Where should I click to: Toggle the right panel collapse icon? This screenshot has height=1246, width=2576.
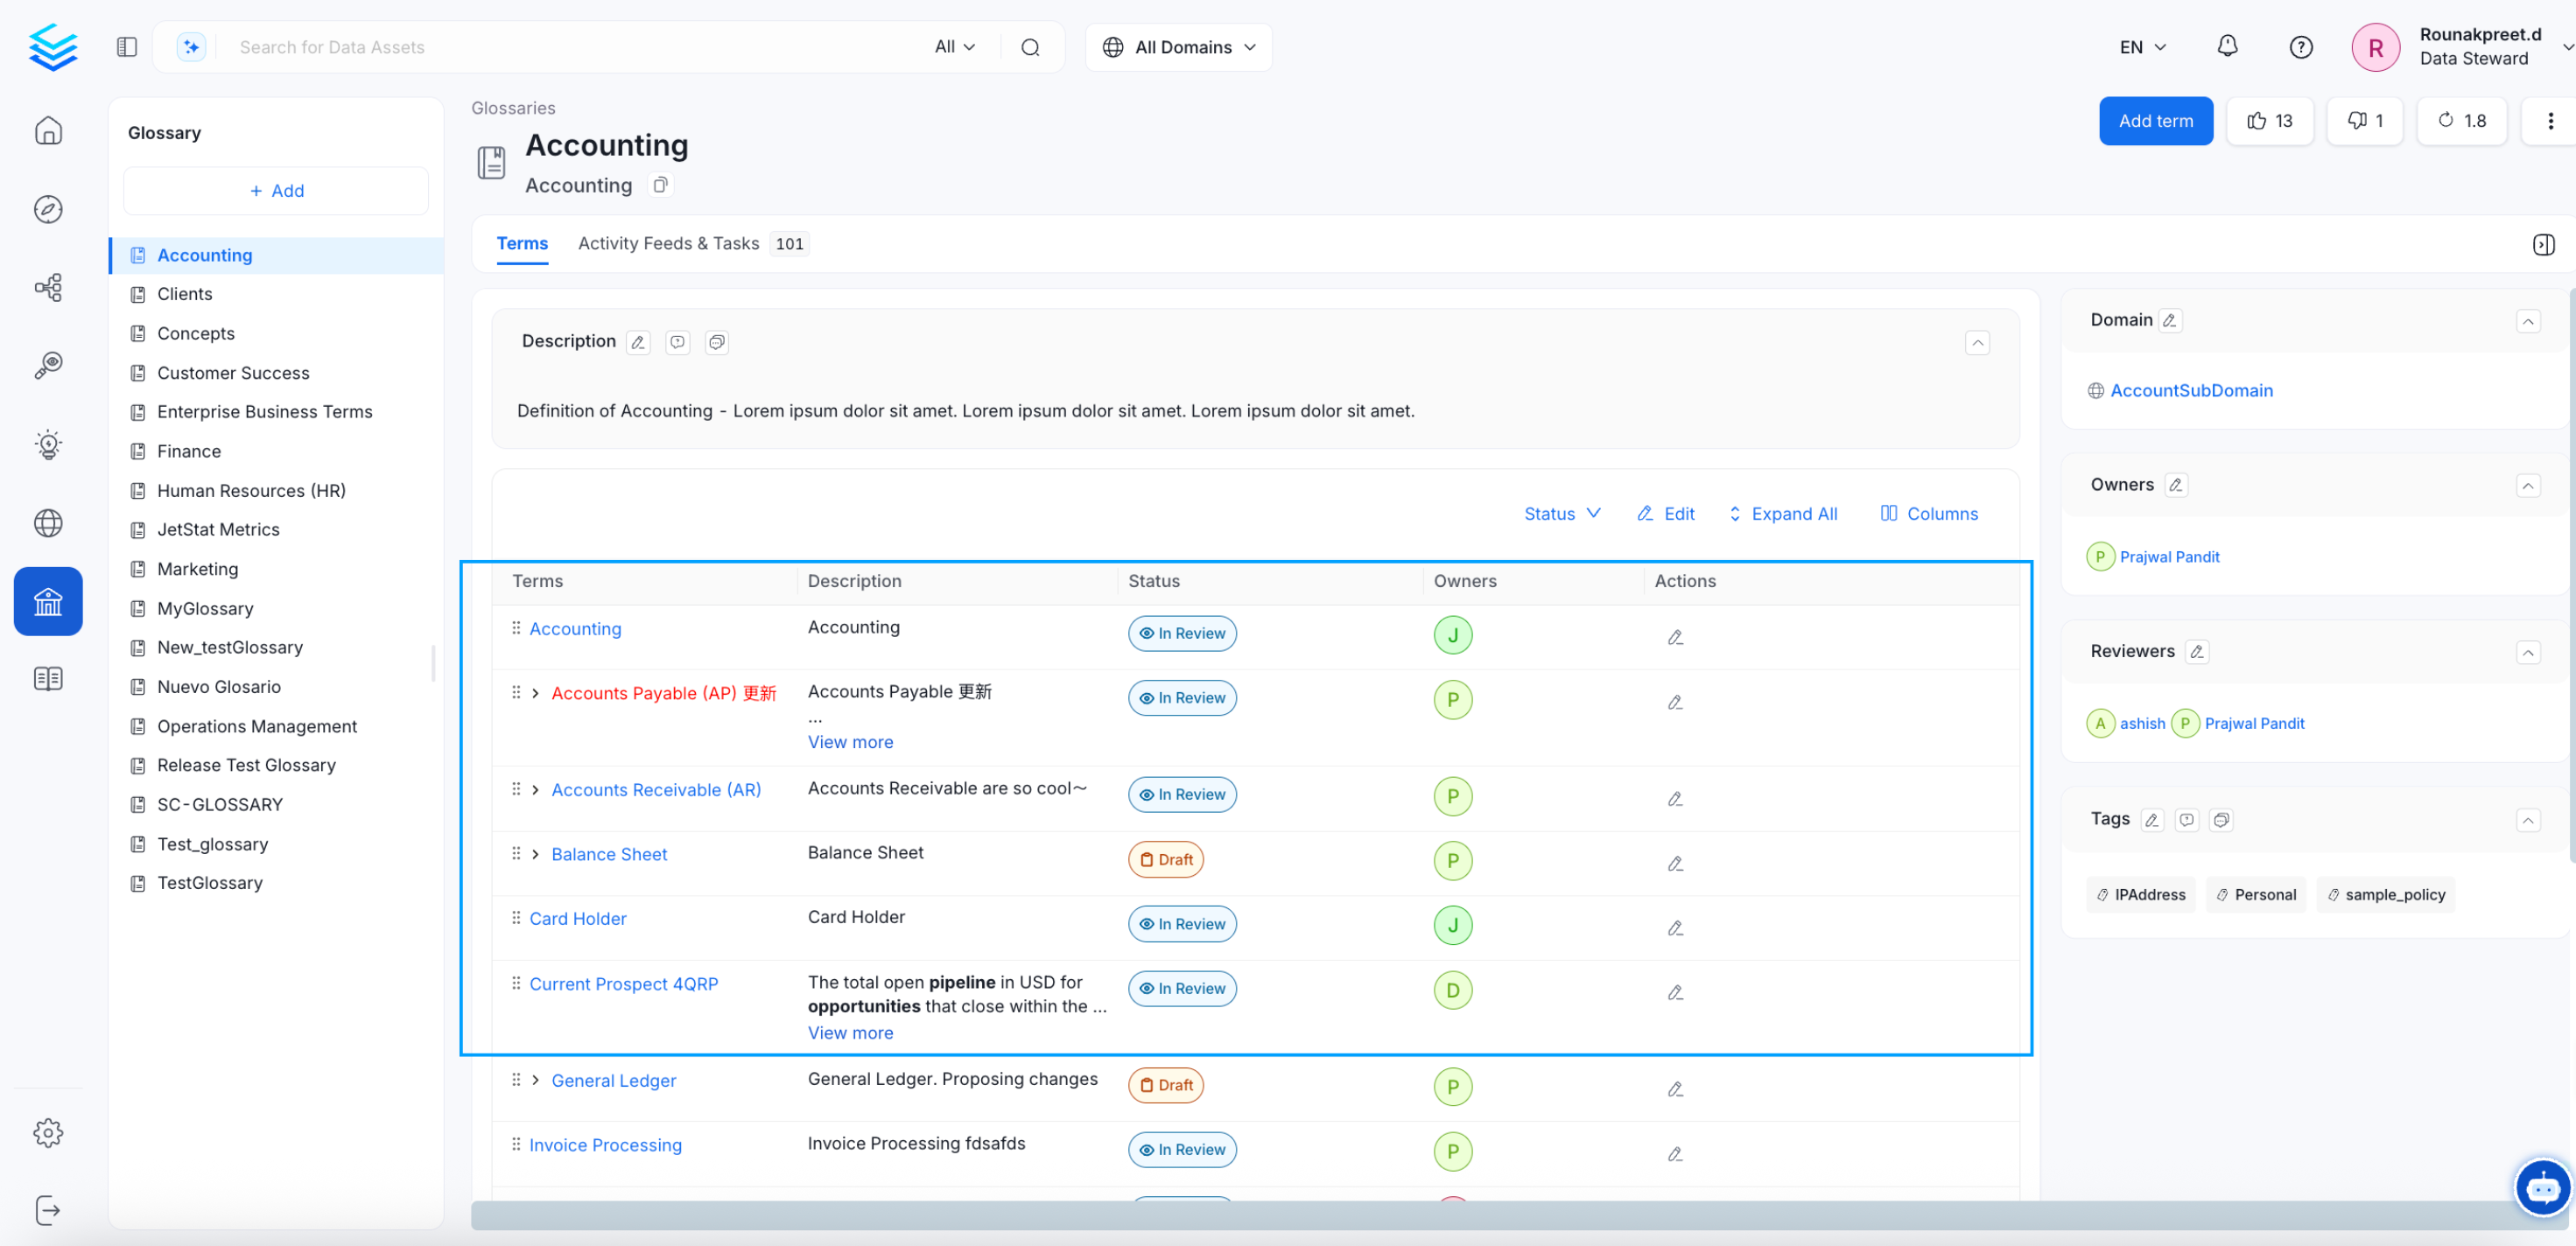tap(2543, 244)
